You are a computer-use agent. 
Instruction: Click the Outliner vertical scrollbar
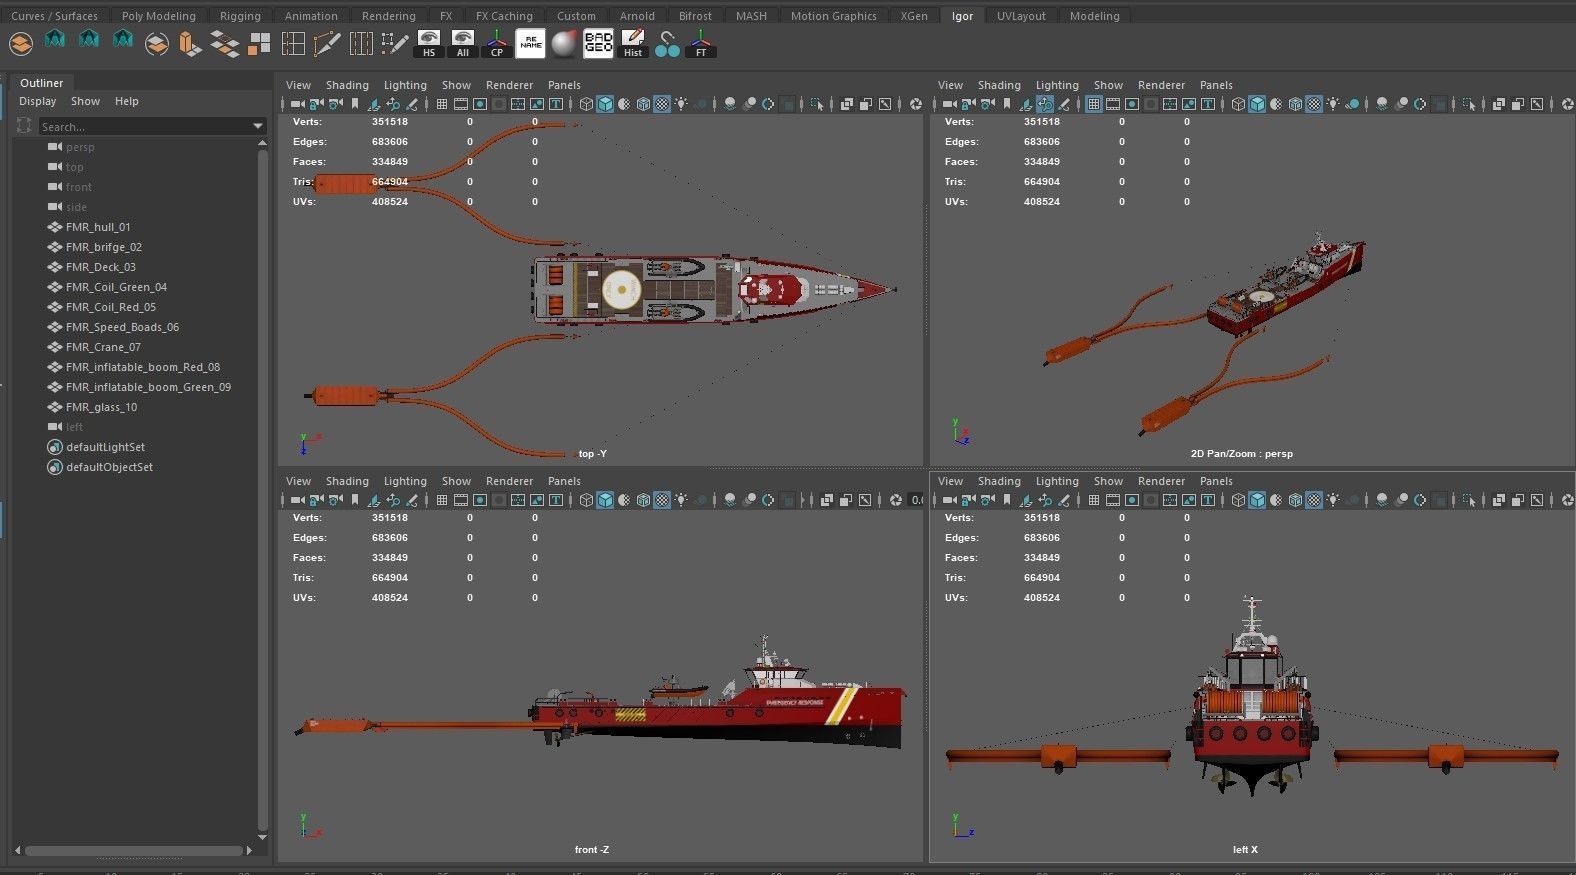coord(262,490)
